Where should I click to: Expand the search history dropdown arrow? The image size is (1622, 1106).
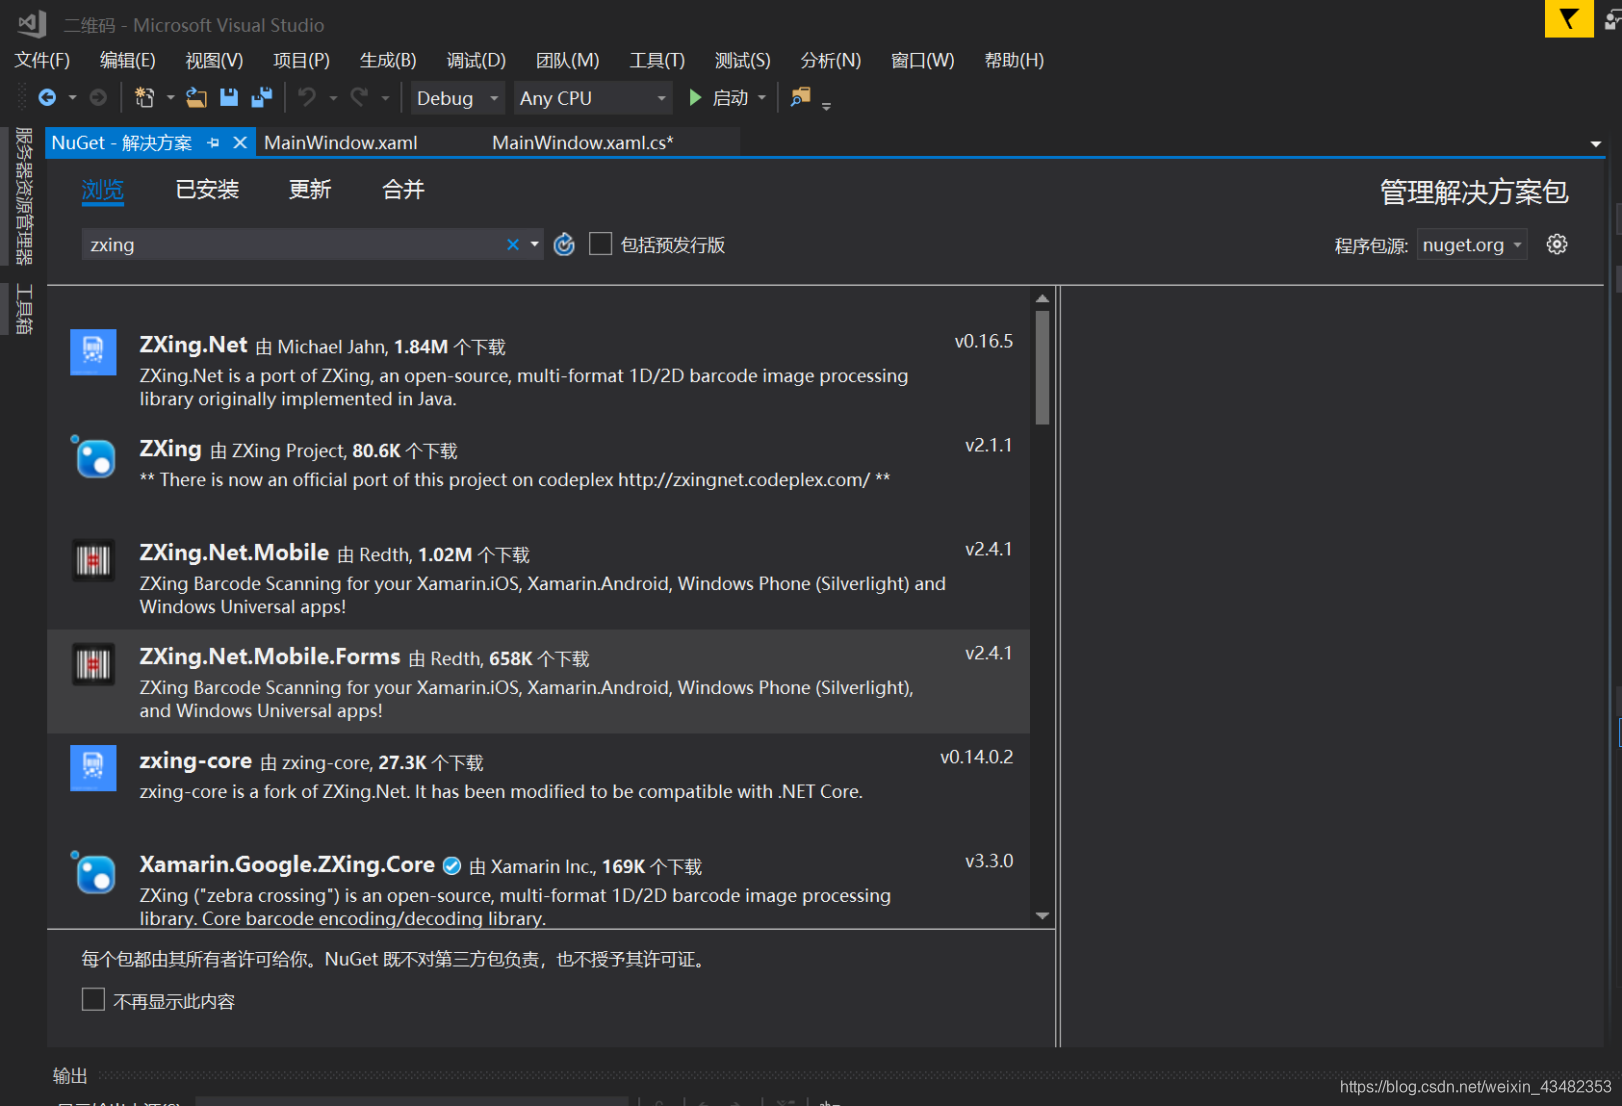(x=535, y=245)
